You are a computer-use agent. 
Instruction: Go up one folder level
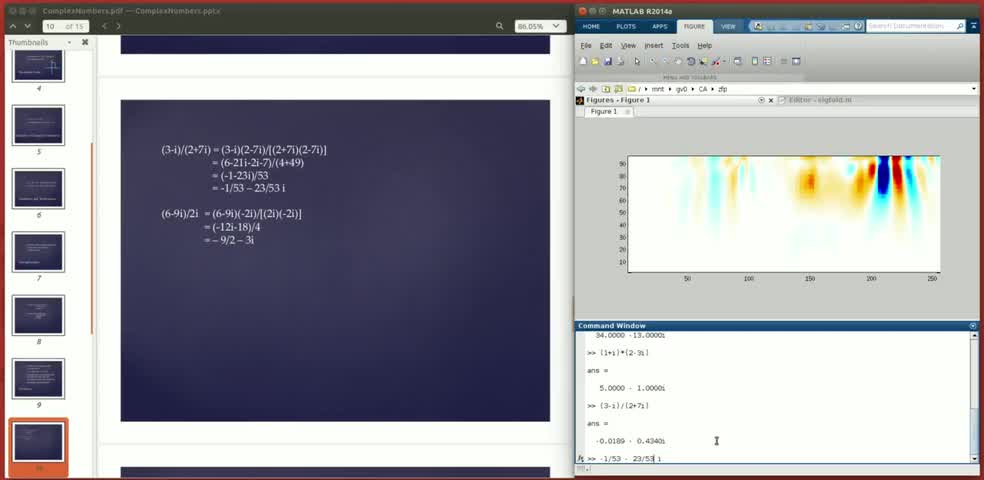pos(606,89)
